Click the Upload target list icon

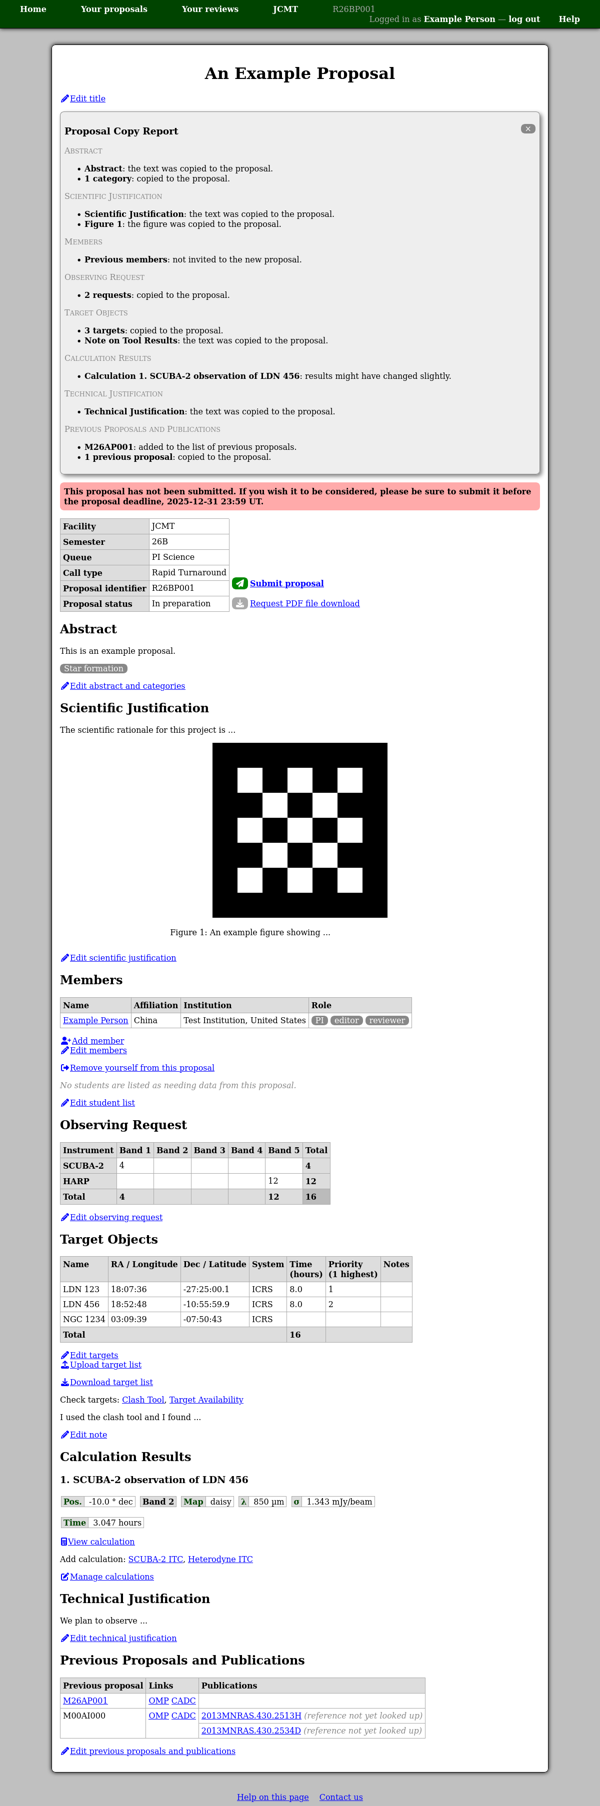[x=65, y=1364]
